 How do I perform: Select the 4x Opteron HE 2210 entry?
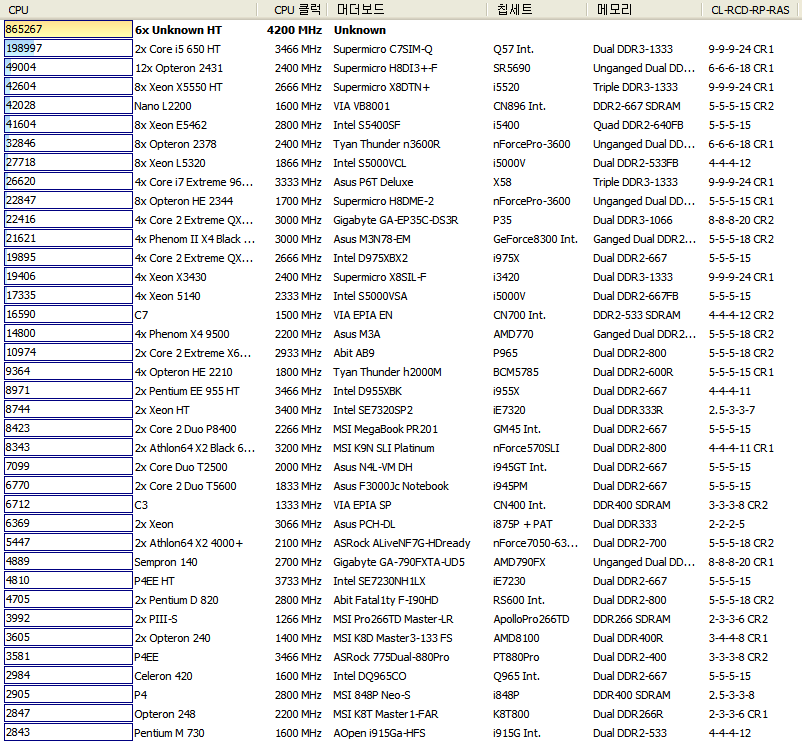[184, 372]
